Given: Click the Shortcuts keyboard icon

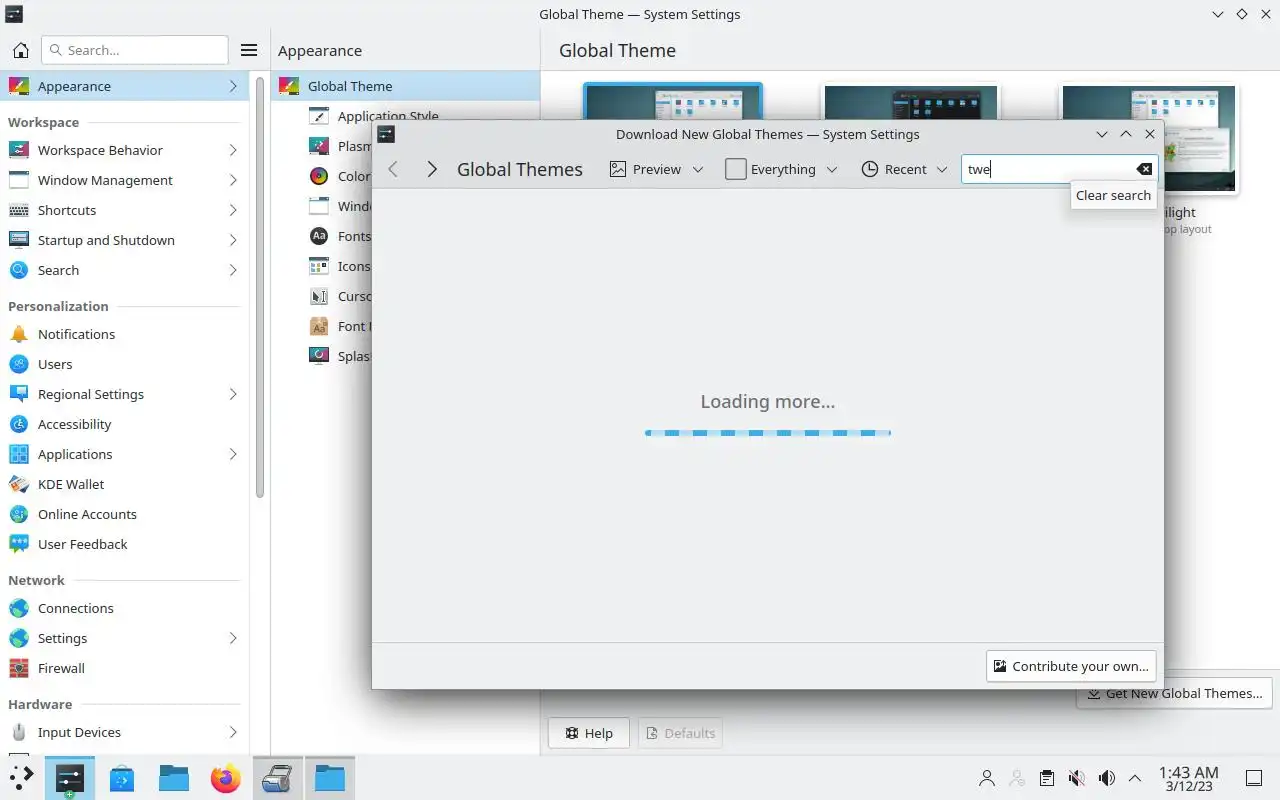Looking at the screenshot, I should click(x=19, y=210).
